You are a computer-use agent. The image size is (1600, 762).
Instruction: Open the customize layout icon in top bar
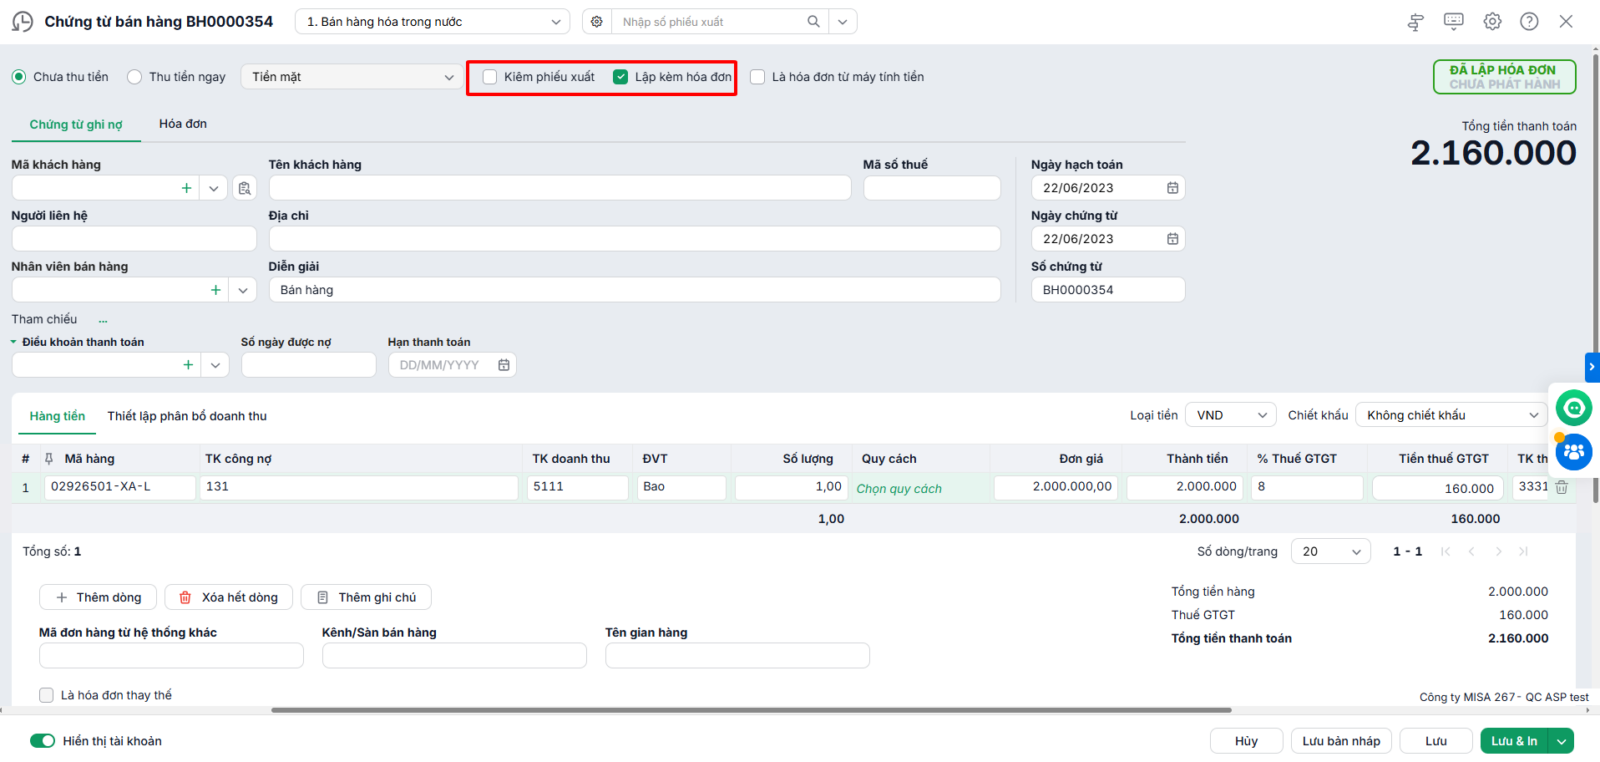pyautogui.click(x=1415, y=22)
